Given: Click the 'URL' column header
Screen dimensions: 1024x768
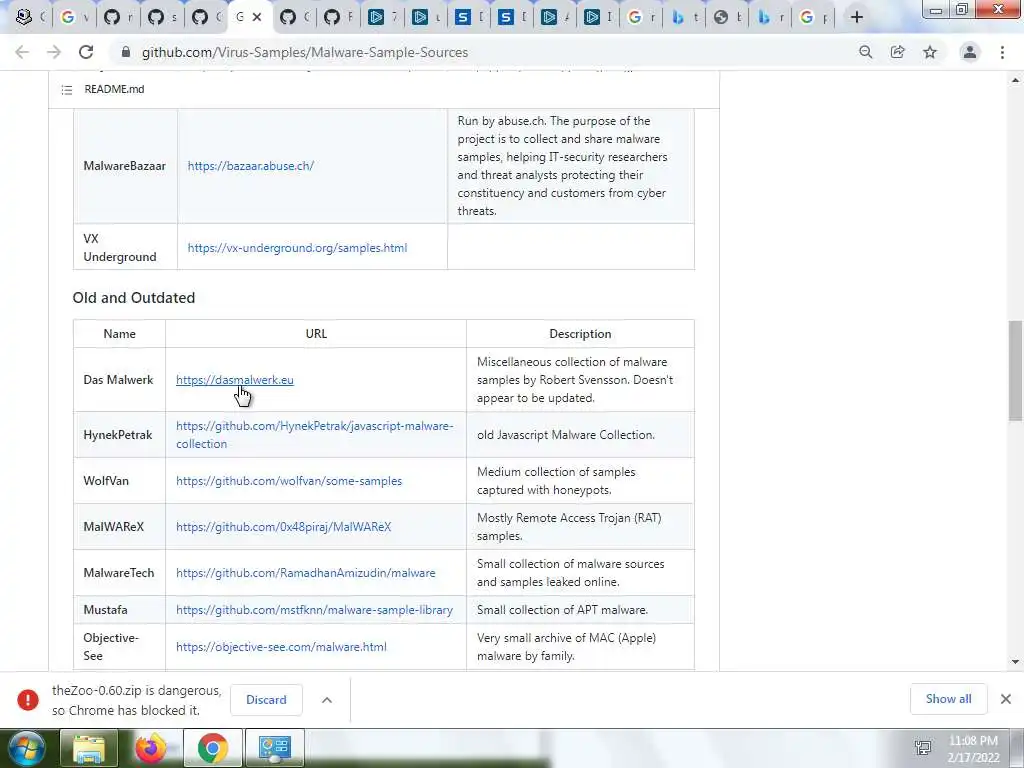Looking at the screenshot, I should [x=316, y=334].
